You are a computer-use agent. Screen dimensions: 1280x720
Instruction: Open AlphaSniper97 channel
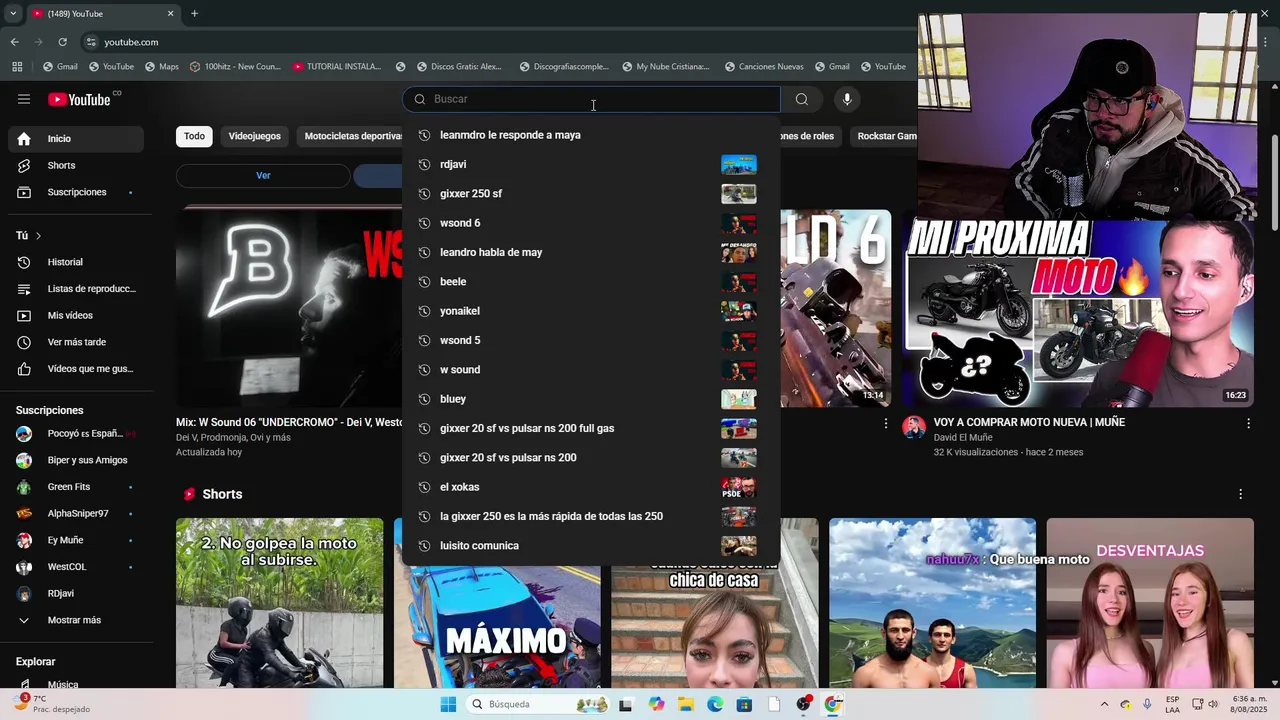pyautogui.click(x=76, y=514)
